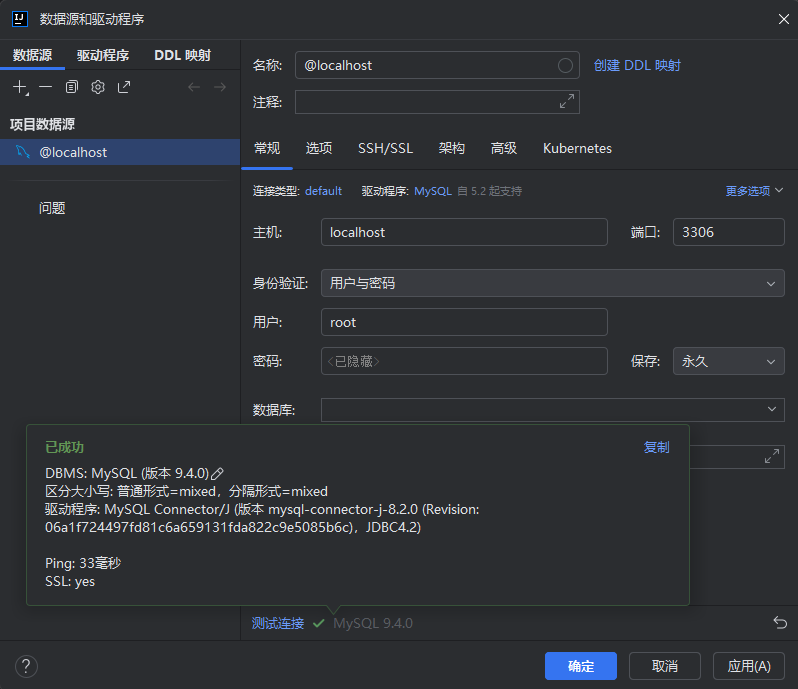
Task: Click the 端口 port input field
Action: pos(728,232)
